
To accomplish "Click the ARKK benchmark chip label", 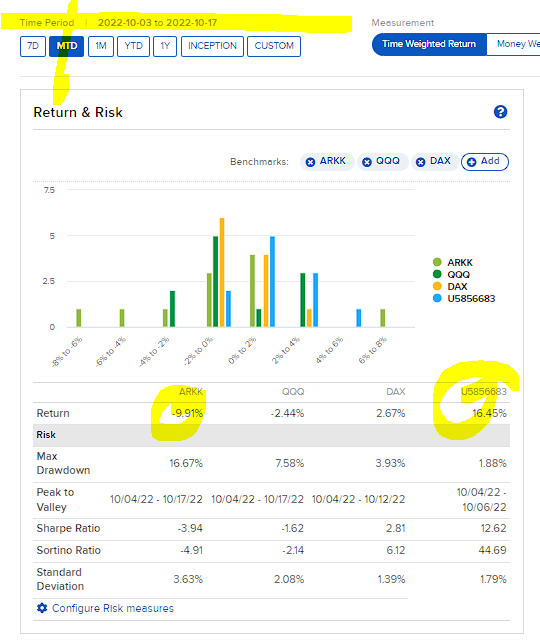I will tap(332, 161).
